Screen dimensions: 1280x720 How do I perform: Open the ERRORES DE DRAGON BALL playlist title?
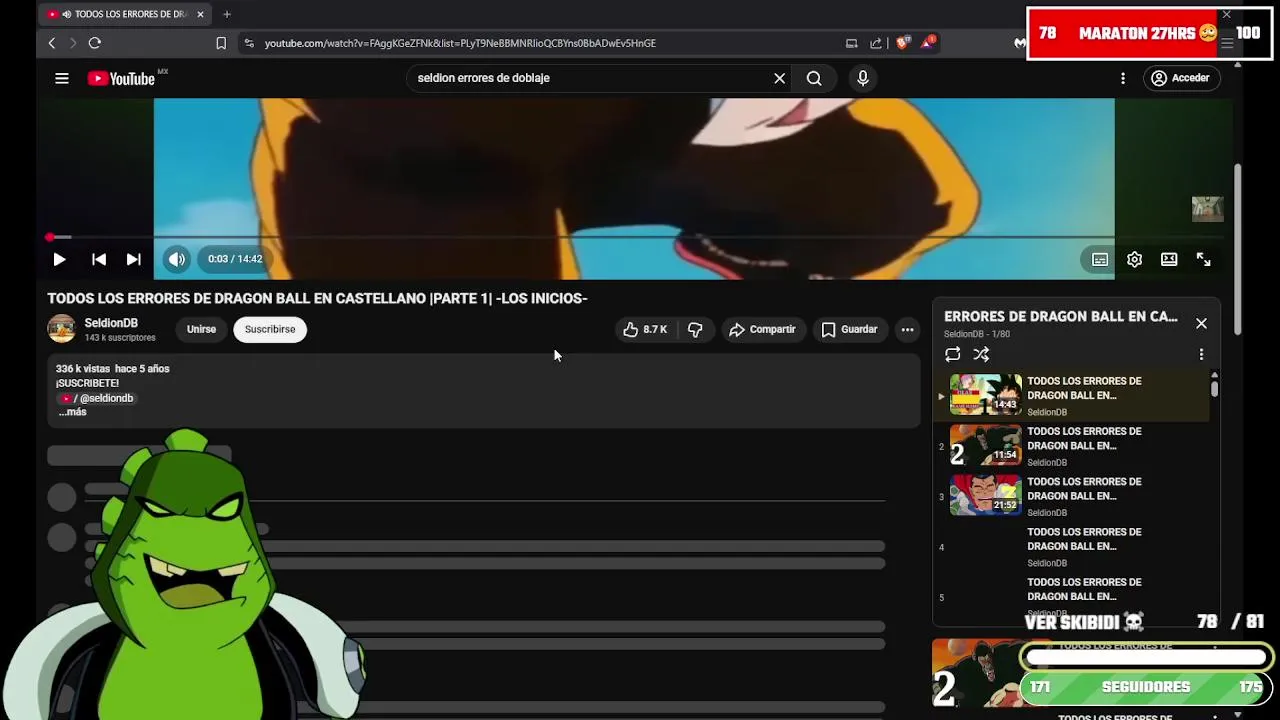pyautogui.click(x=1061, y=316)
